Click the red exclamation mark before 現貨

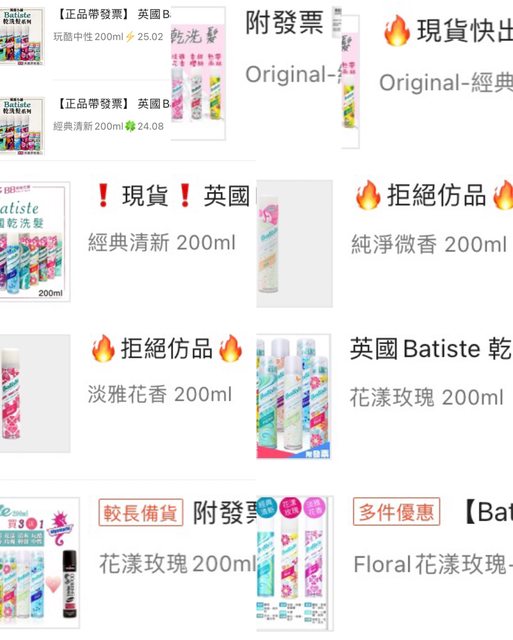(103, 195)
